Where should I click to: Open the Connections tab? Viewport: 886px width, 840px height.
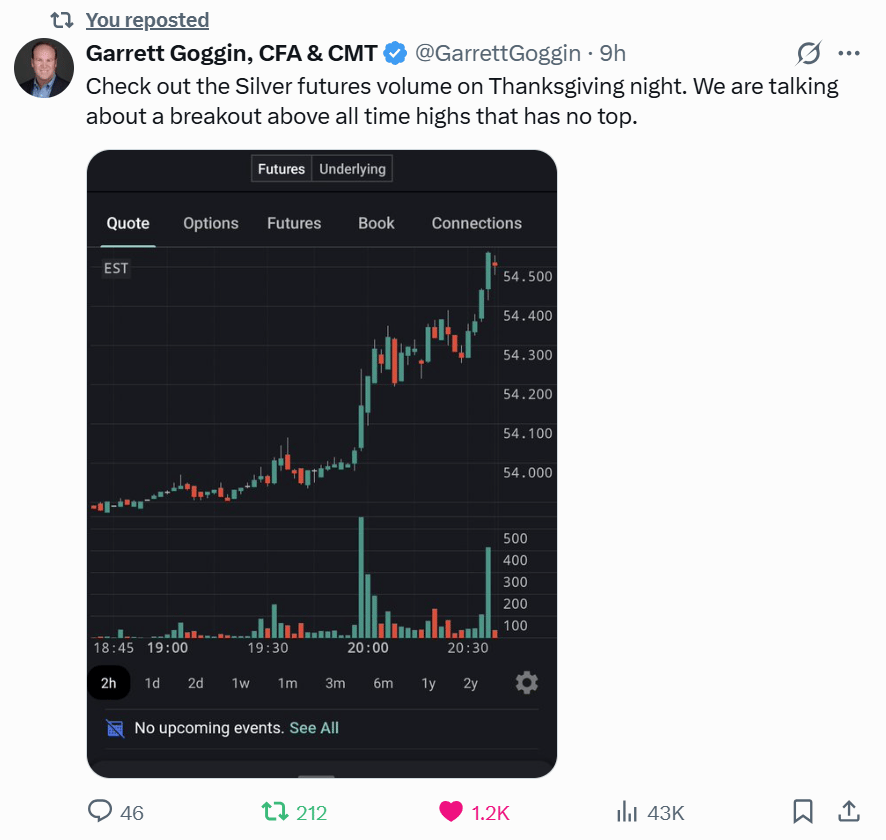tap(476, 223)
